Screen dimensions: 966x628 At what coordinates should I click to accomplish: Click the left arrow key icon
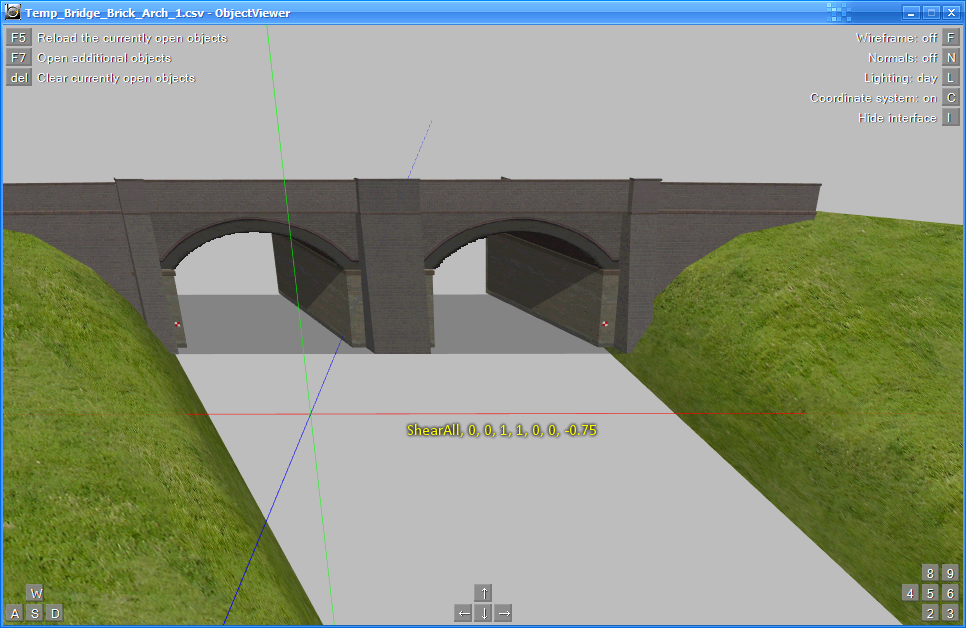464,613
